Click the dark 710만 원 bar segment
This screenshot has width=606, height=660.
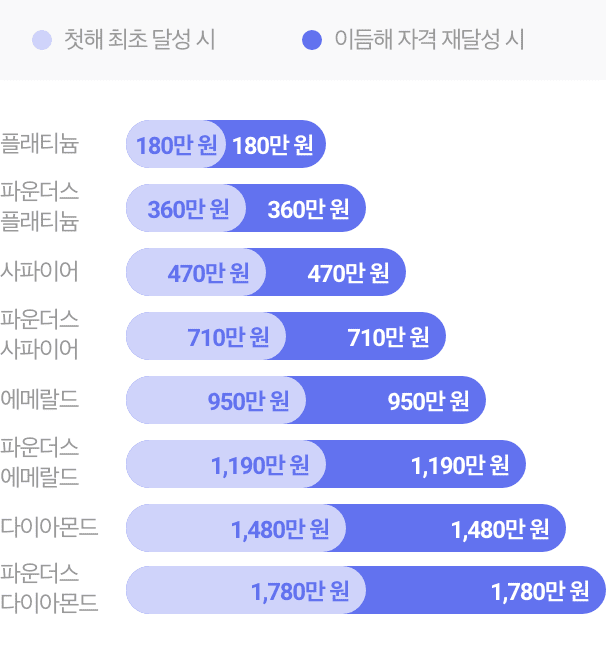[366, 336]
